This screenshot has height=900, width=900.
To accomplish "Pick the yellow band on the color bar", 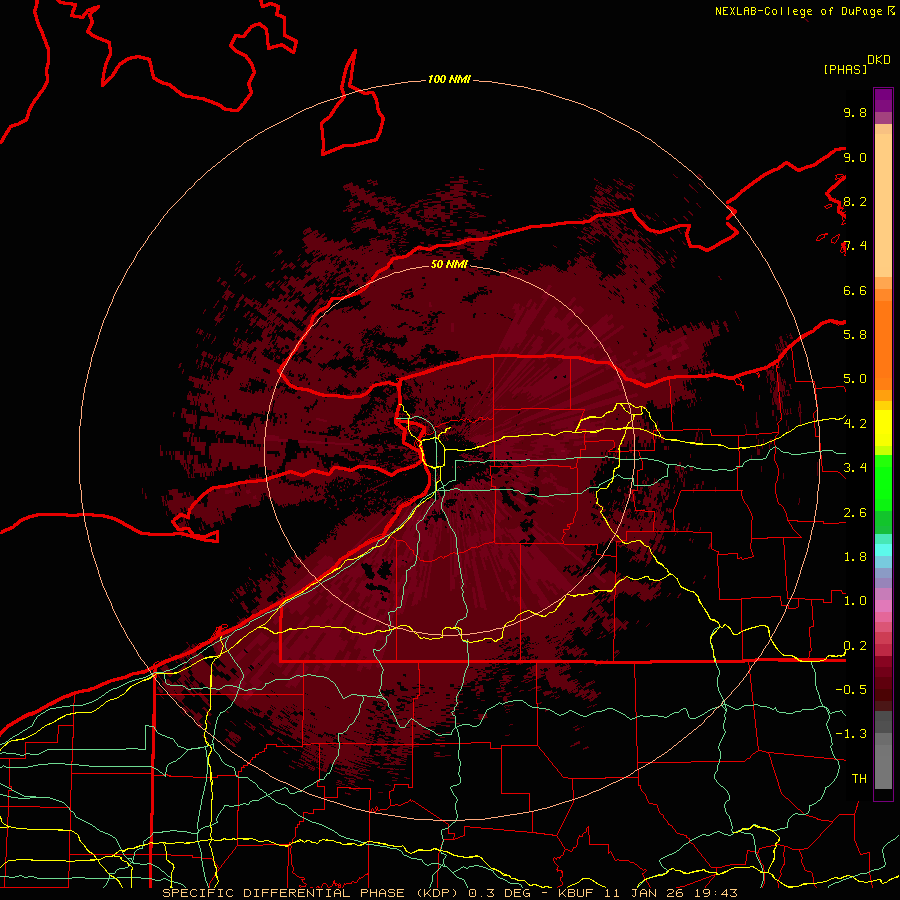I will click(883, 428).
